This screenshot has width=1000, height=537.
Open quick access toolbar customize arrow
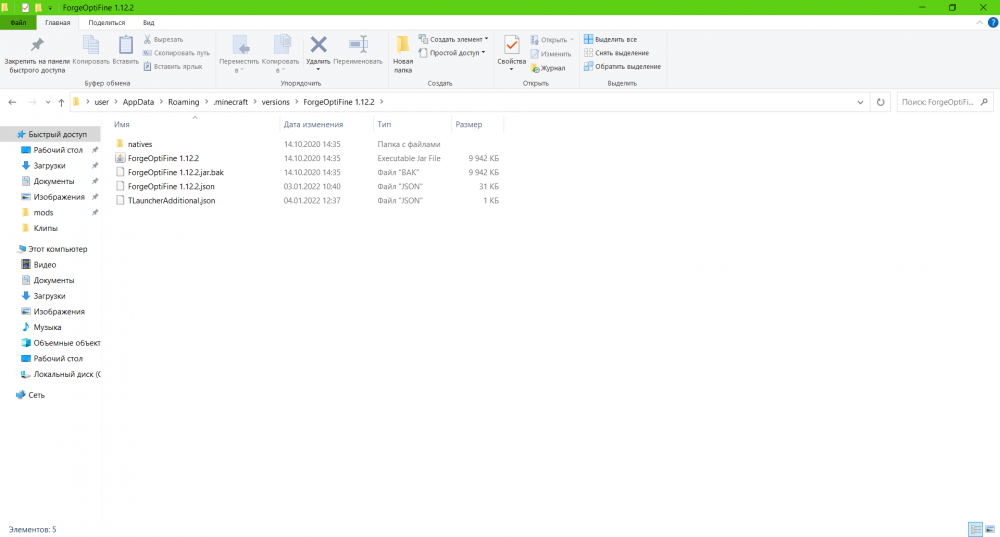(50, 8)
